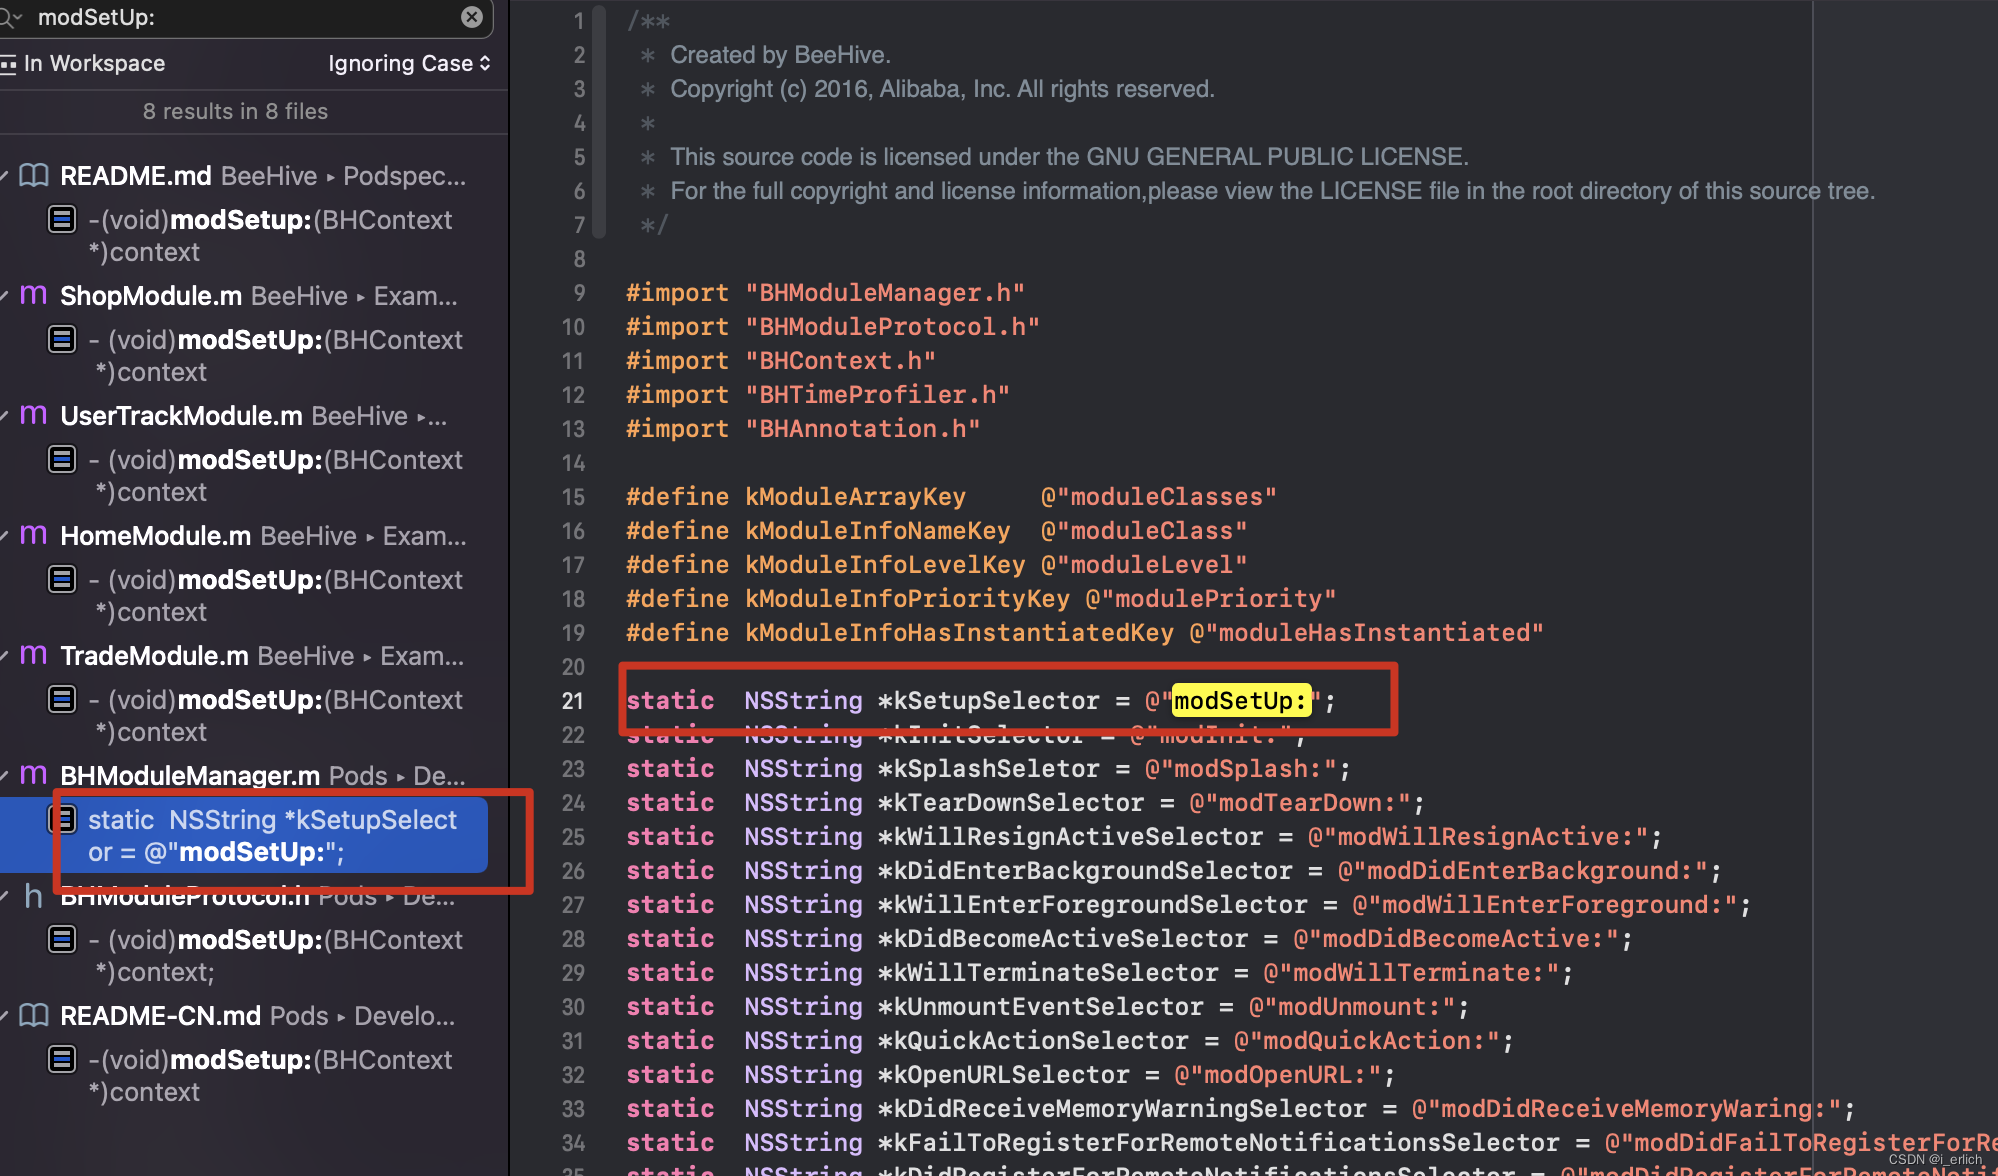Click the TradeModule.m file icon
This screenshot has width=1998, height=1176.
tap(34, 655)
